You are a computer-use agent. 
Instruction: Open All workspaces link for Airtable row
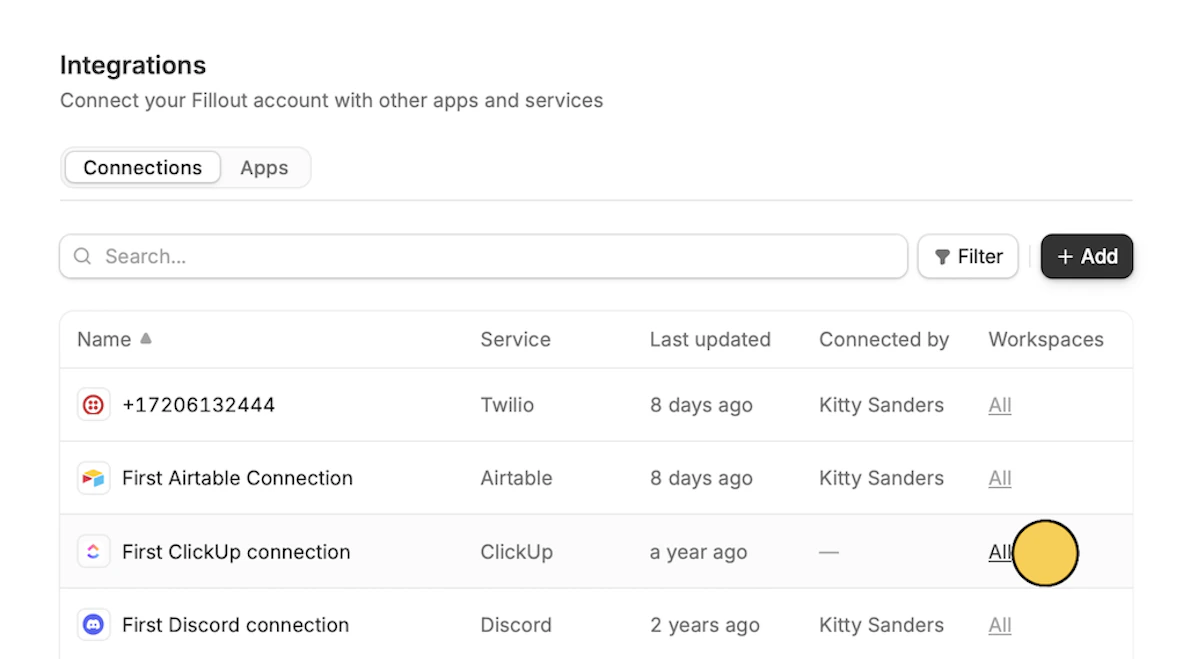1000,478
